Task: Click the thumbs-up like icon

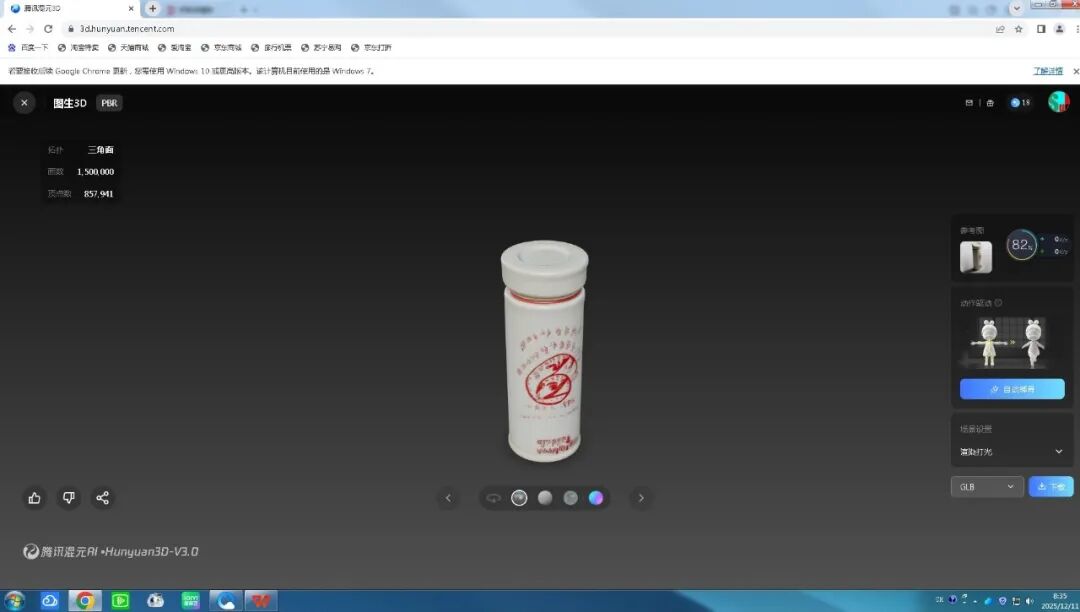Action: (34, 498)
